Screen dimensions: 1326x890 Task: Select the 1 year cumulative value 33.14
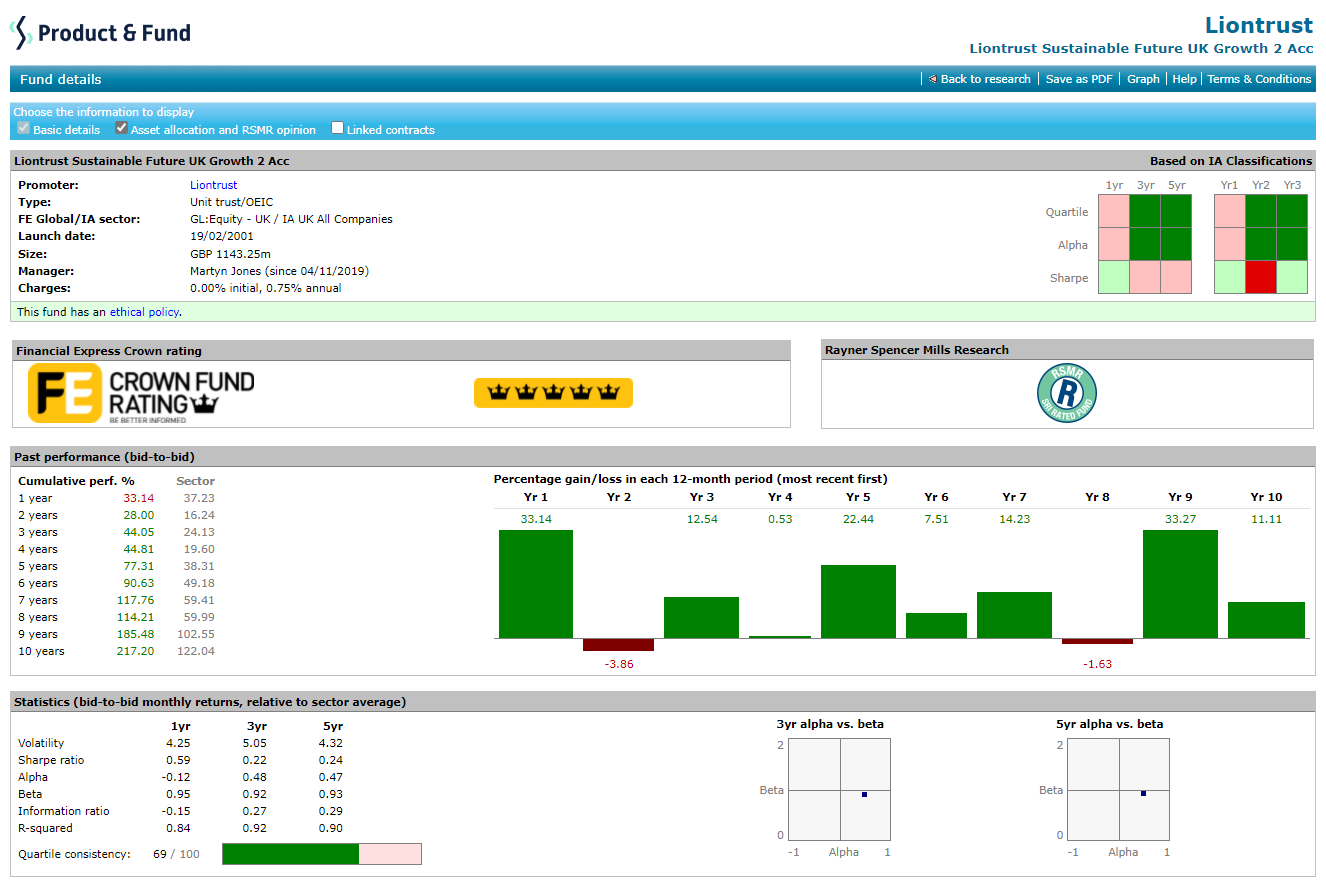pos(138,498)
